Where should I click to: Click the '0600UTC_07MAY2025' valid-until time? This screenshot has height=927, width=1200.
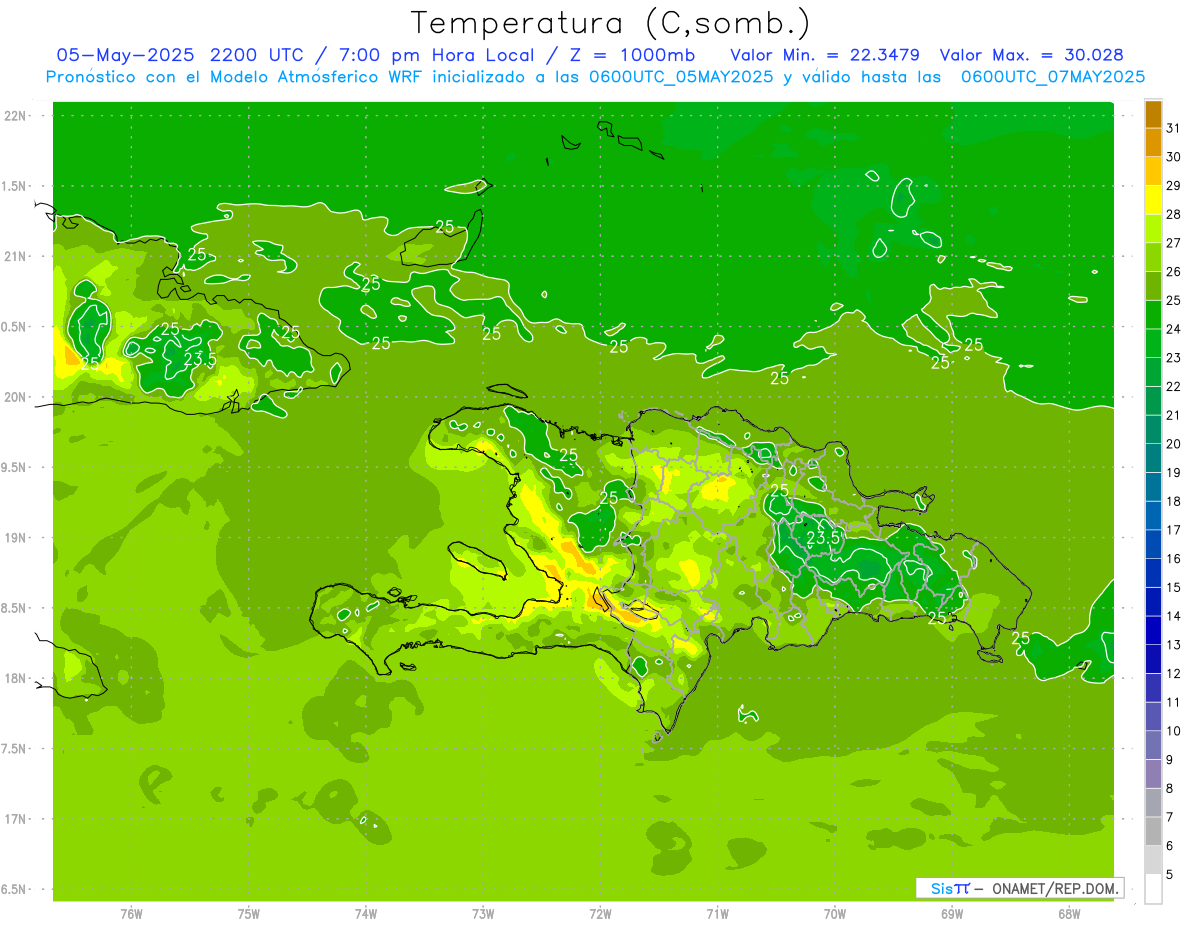point(1053,76)
